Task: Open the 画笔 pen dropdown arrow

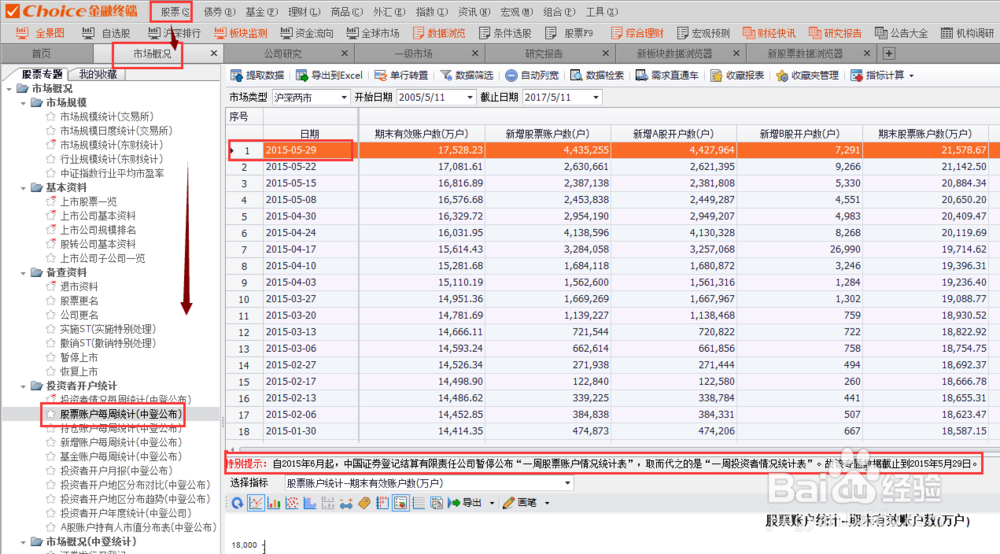Action: 547,503
